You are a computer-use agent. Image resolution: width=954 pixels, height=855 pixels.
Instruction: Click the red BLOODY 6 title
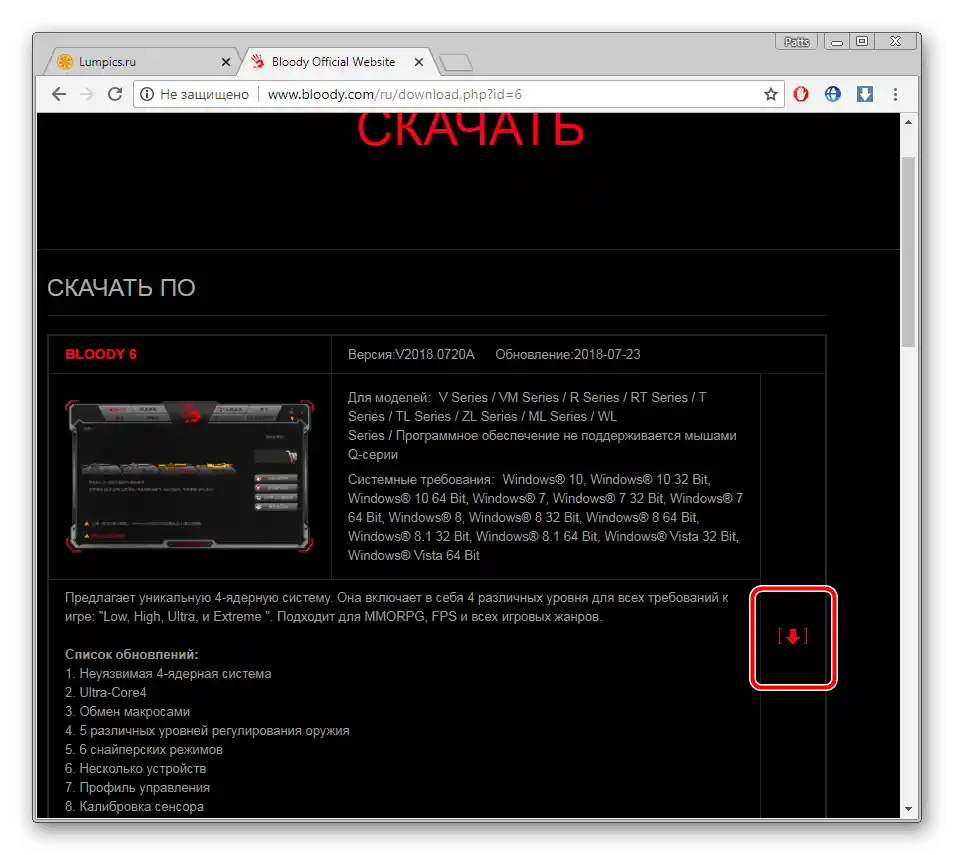101,354
